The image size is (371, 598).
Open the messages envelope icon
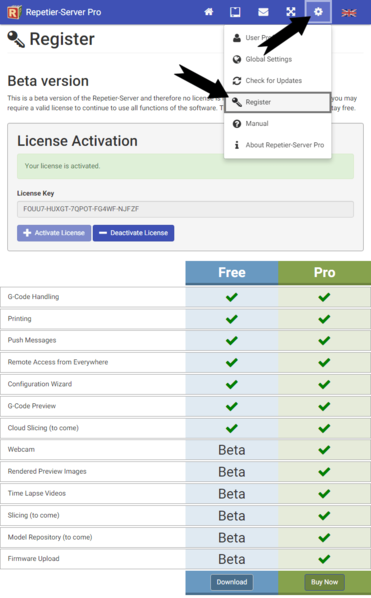click(x=263, y=12)
